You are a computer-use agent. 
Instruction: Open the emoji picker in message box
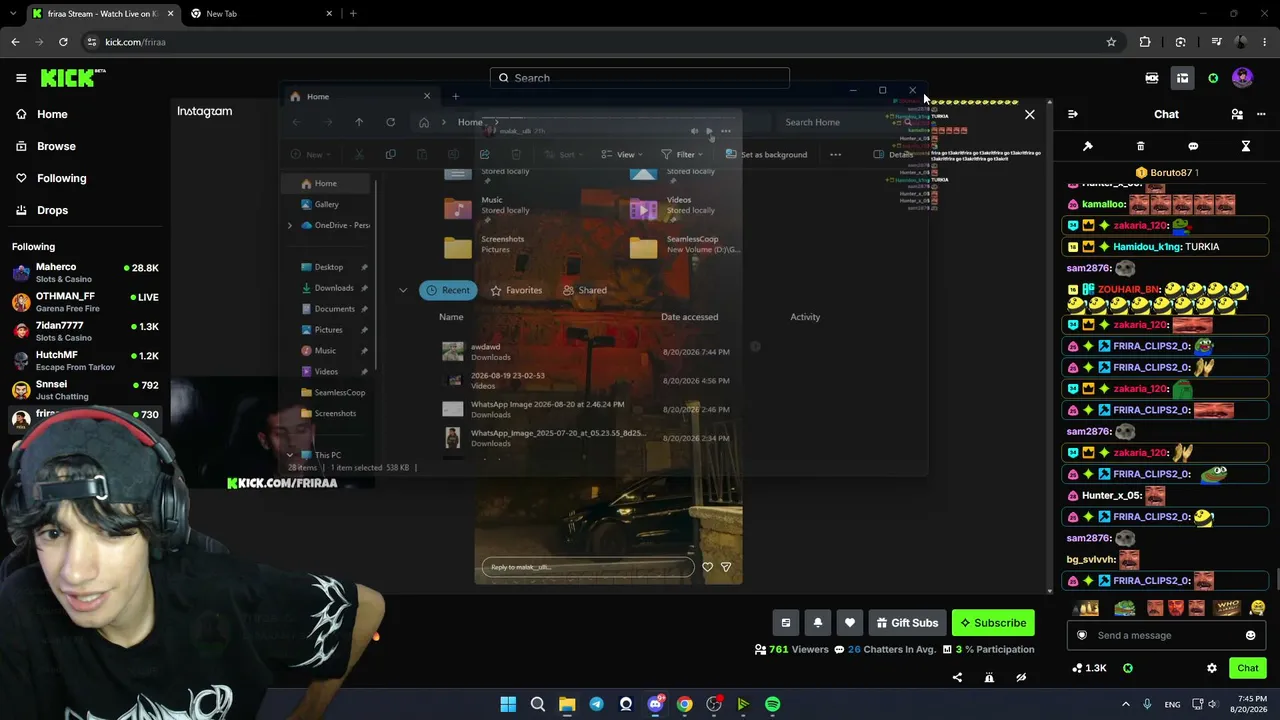(1250, 635)
